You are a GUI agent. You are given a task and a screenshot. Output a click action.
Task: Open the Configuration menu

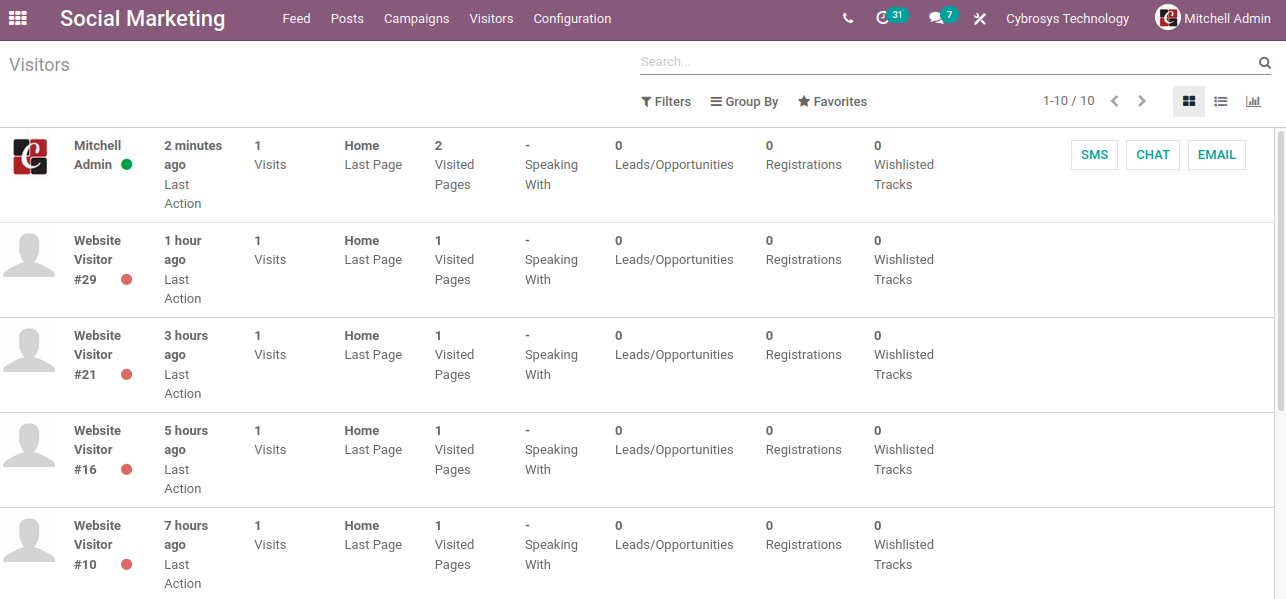[x=572, y=19]
